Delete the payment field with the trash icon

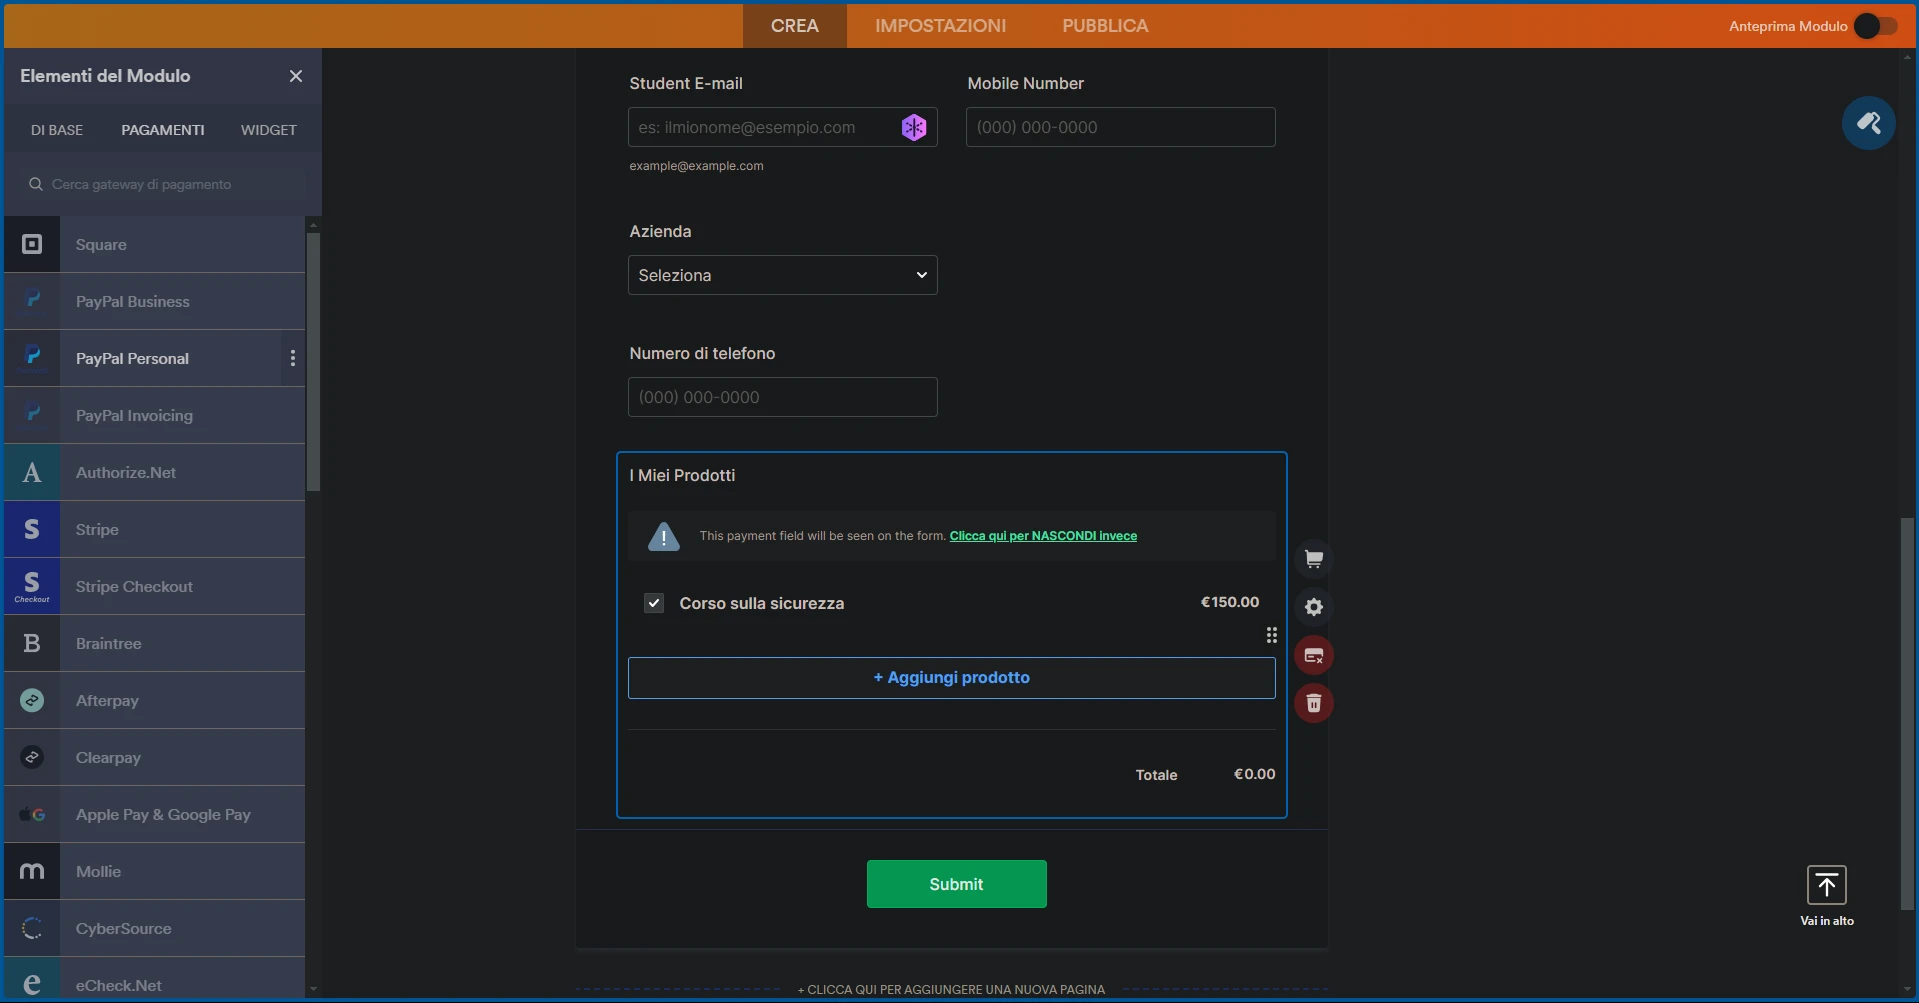1314,703
